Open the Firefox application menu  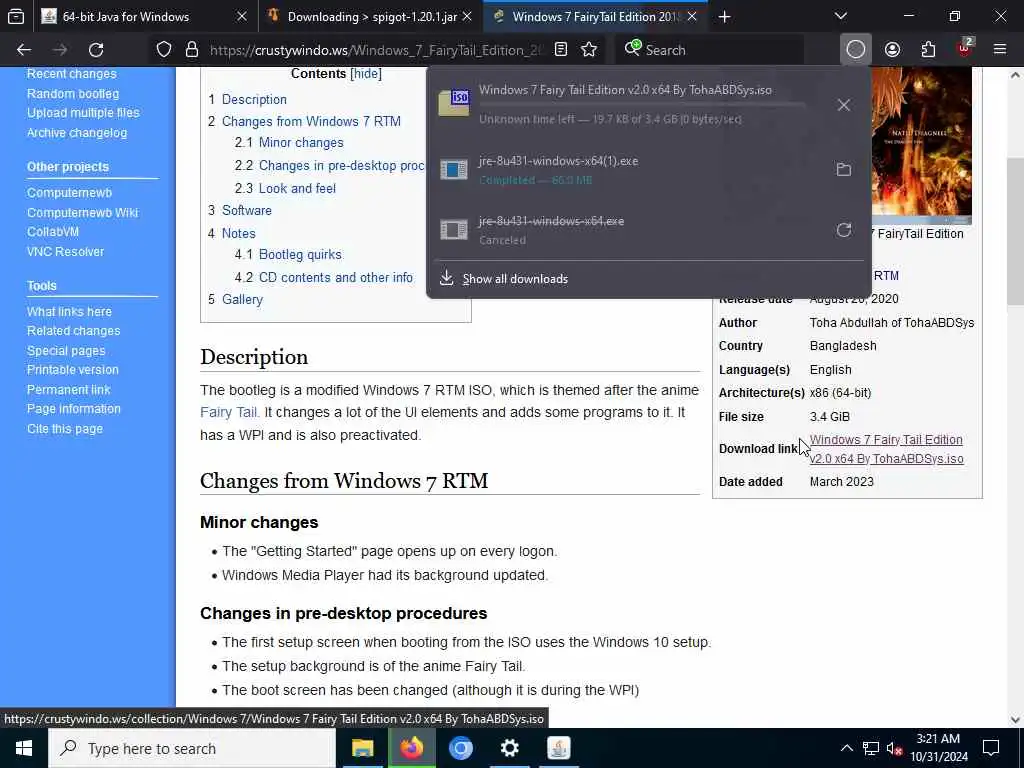[1000, 50]
